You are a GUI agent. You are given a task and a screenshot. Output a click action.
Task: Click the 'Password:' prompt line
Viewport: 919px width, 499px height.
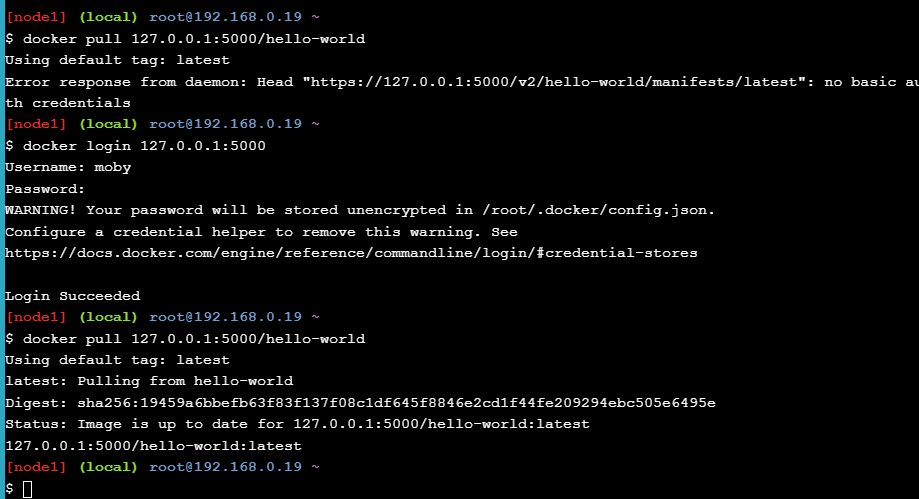pyautogui.click(x=45, y=189)
